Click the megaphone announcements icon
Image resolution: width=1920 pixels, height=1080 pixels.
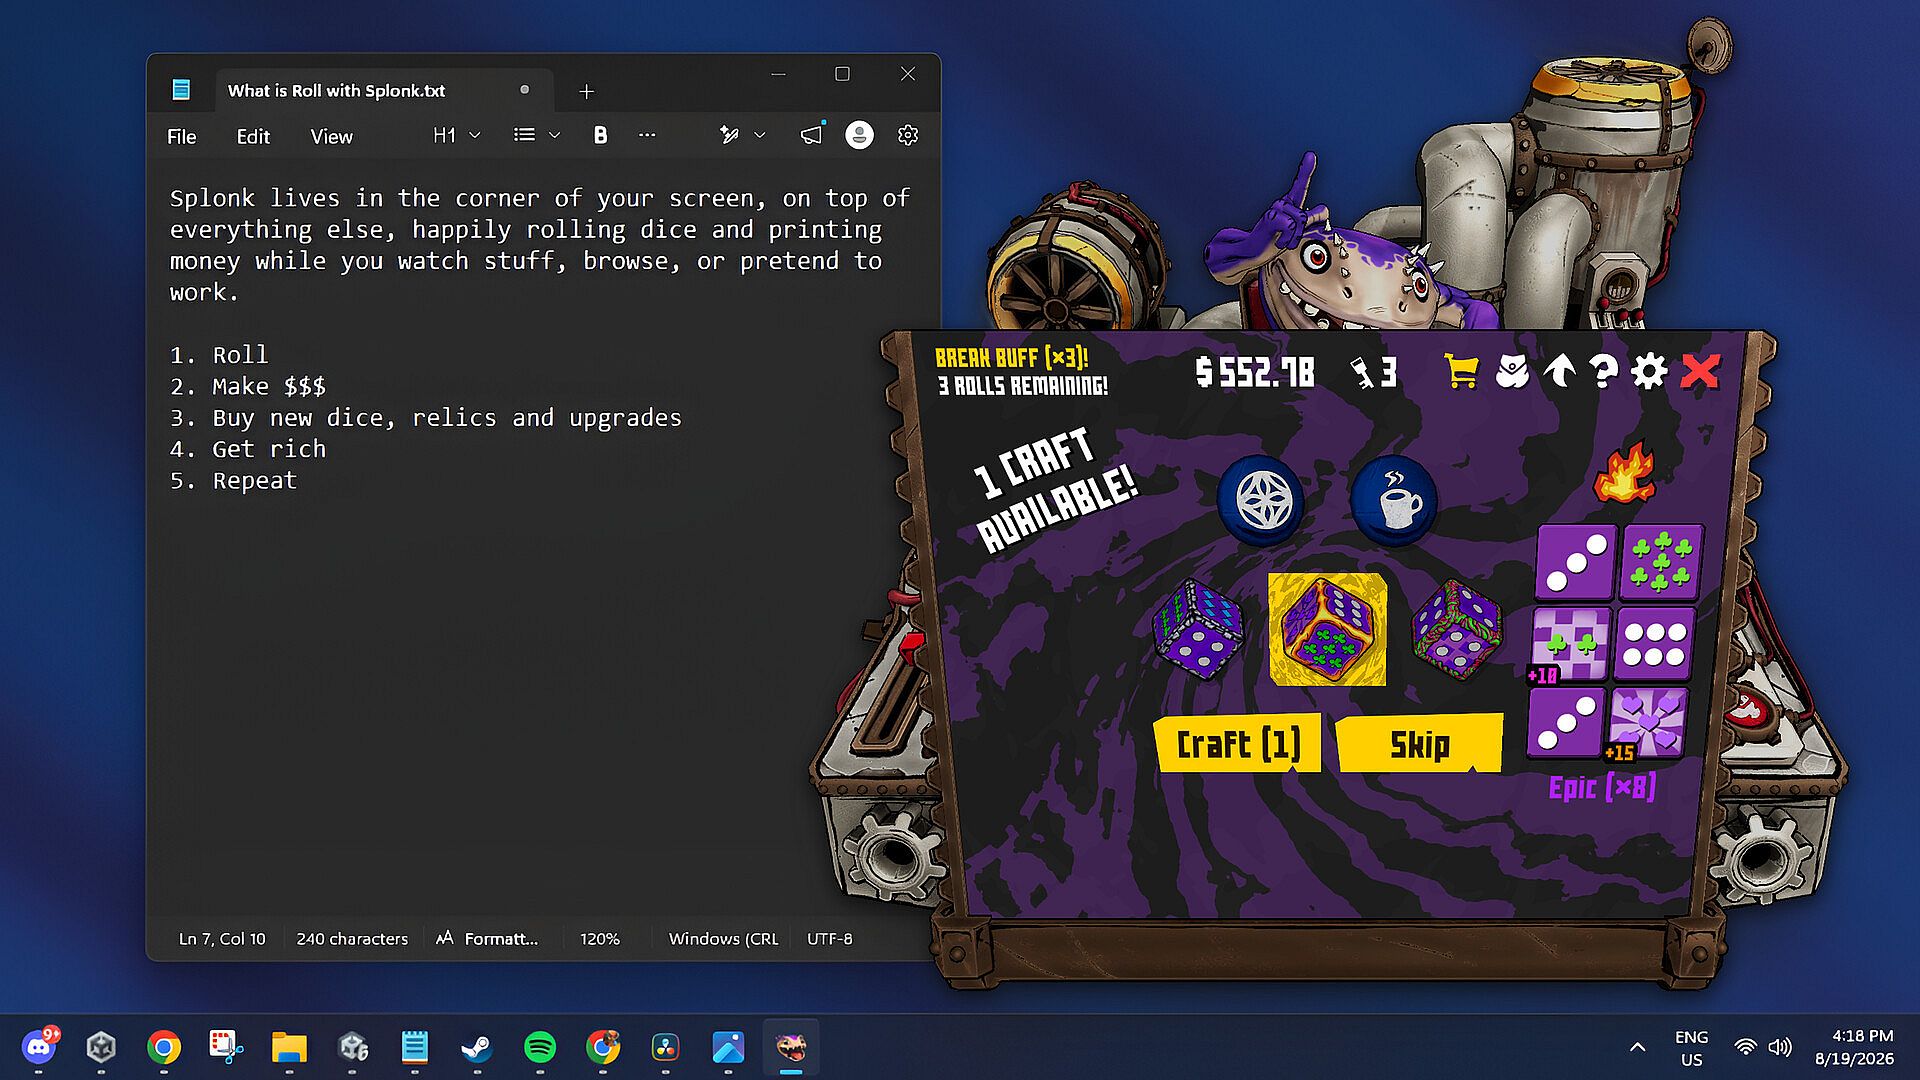point(811,135)
